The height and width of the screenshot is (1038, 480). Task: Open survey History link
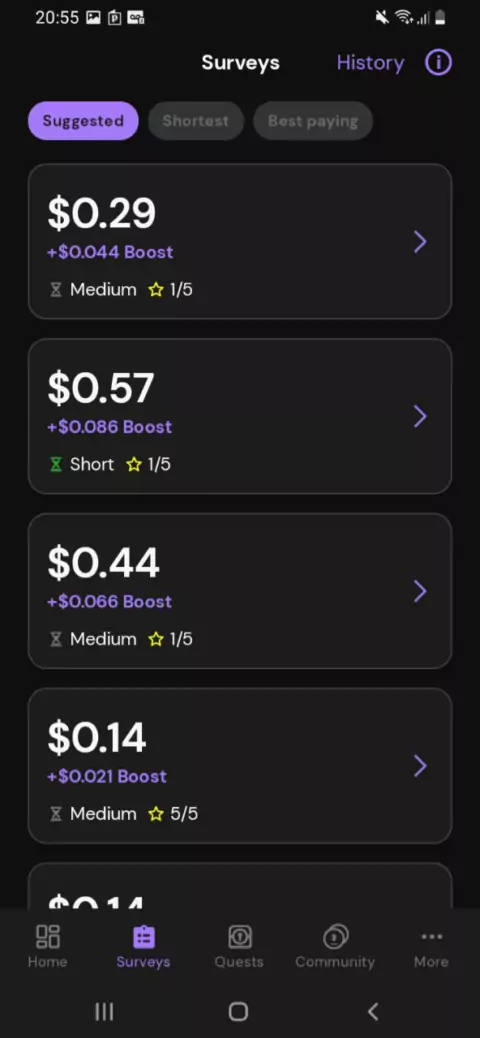(370, 63)
